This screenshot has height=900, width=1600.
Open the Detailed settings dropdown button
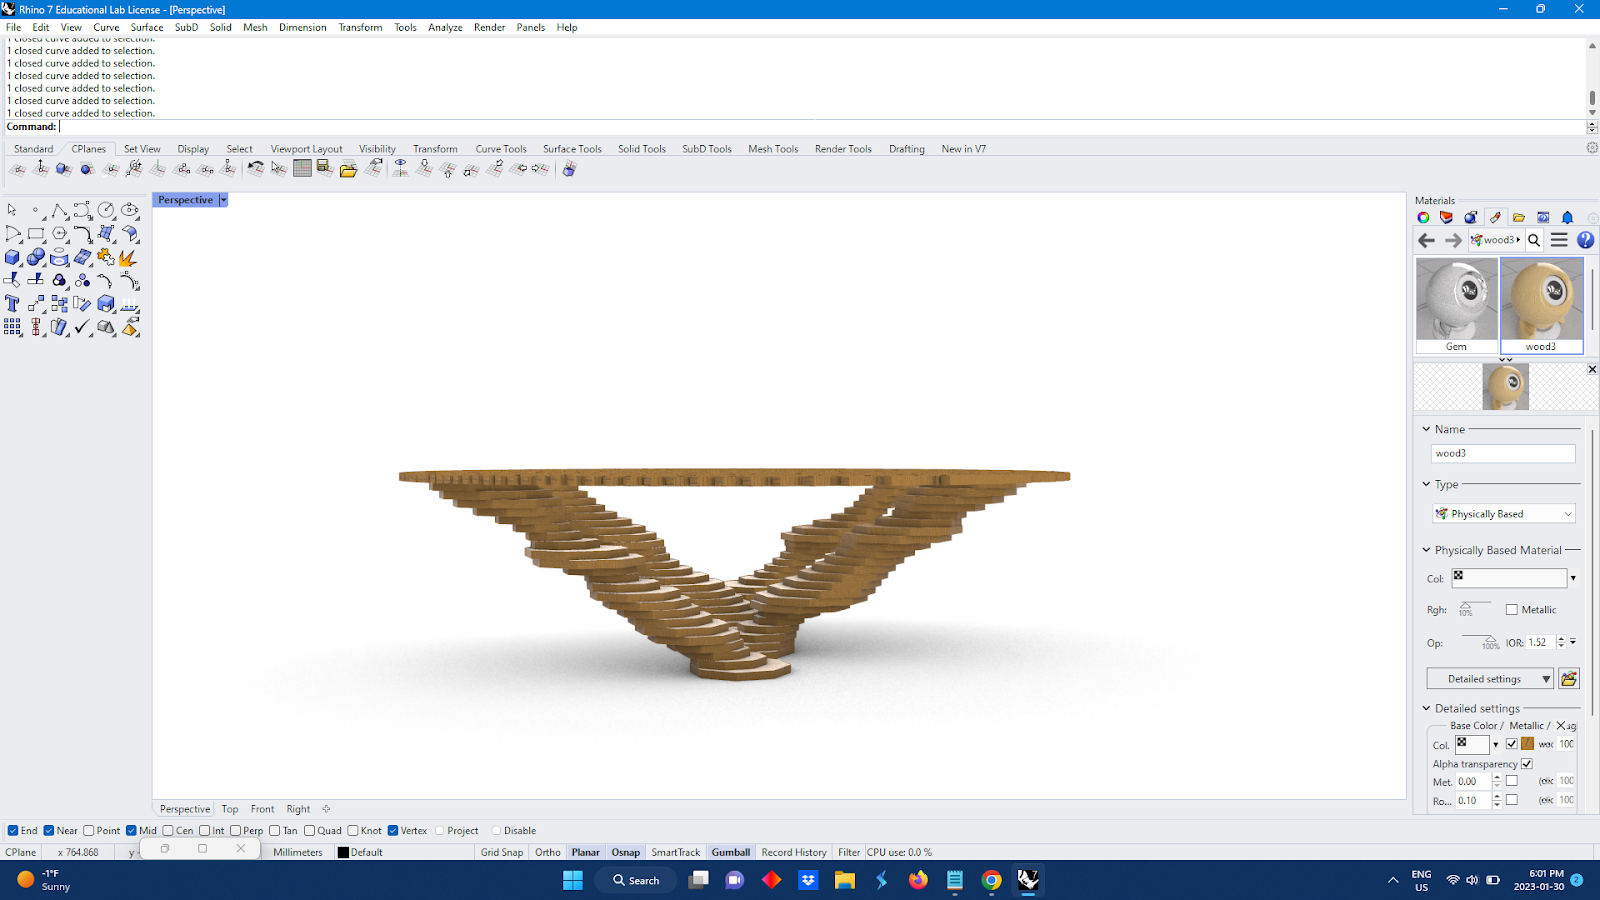tap(1490, 679)
